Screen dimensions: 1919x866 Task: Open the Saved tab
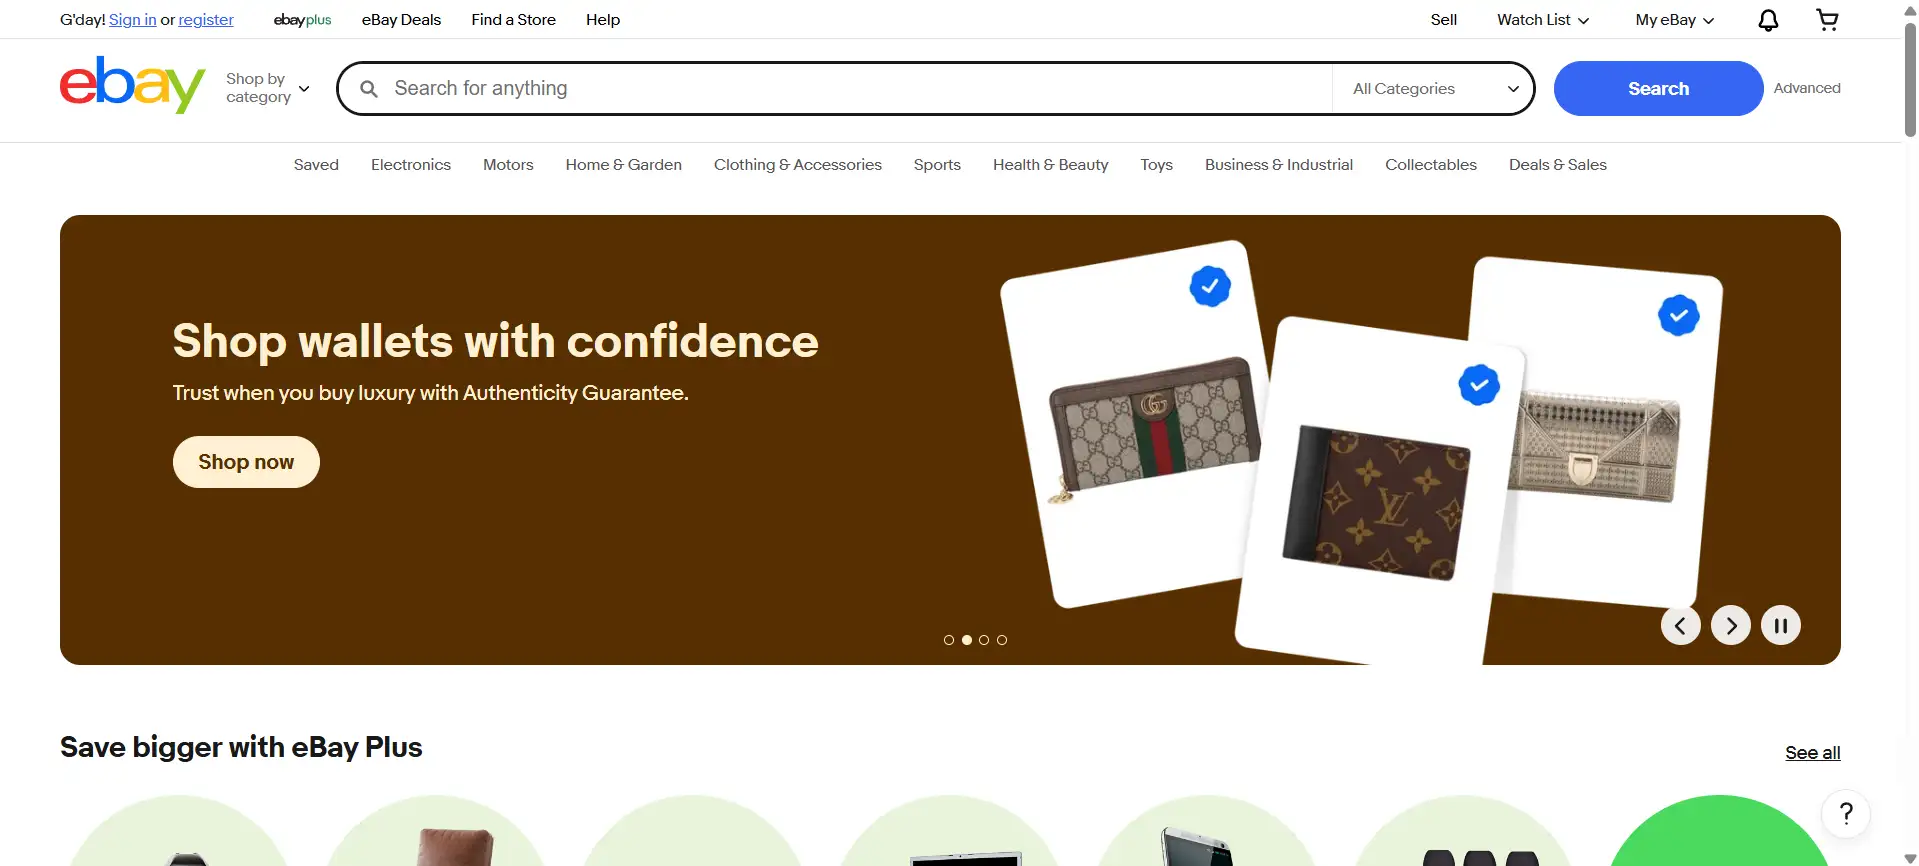point(316,165)
